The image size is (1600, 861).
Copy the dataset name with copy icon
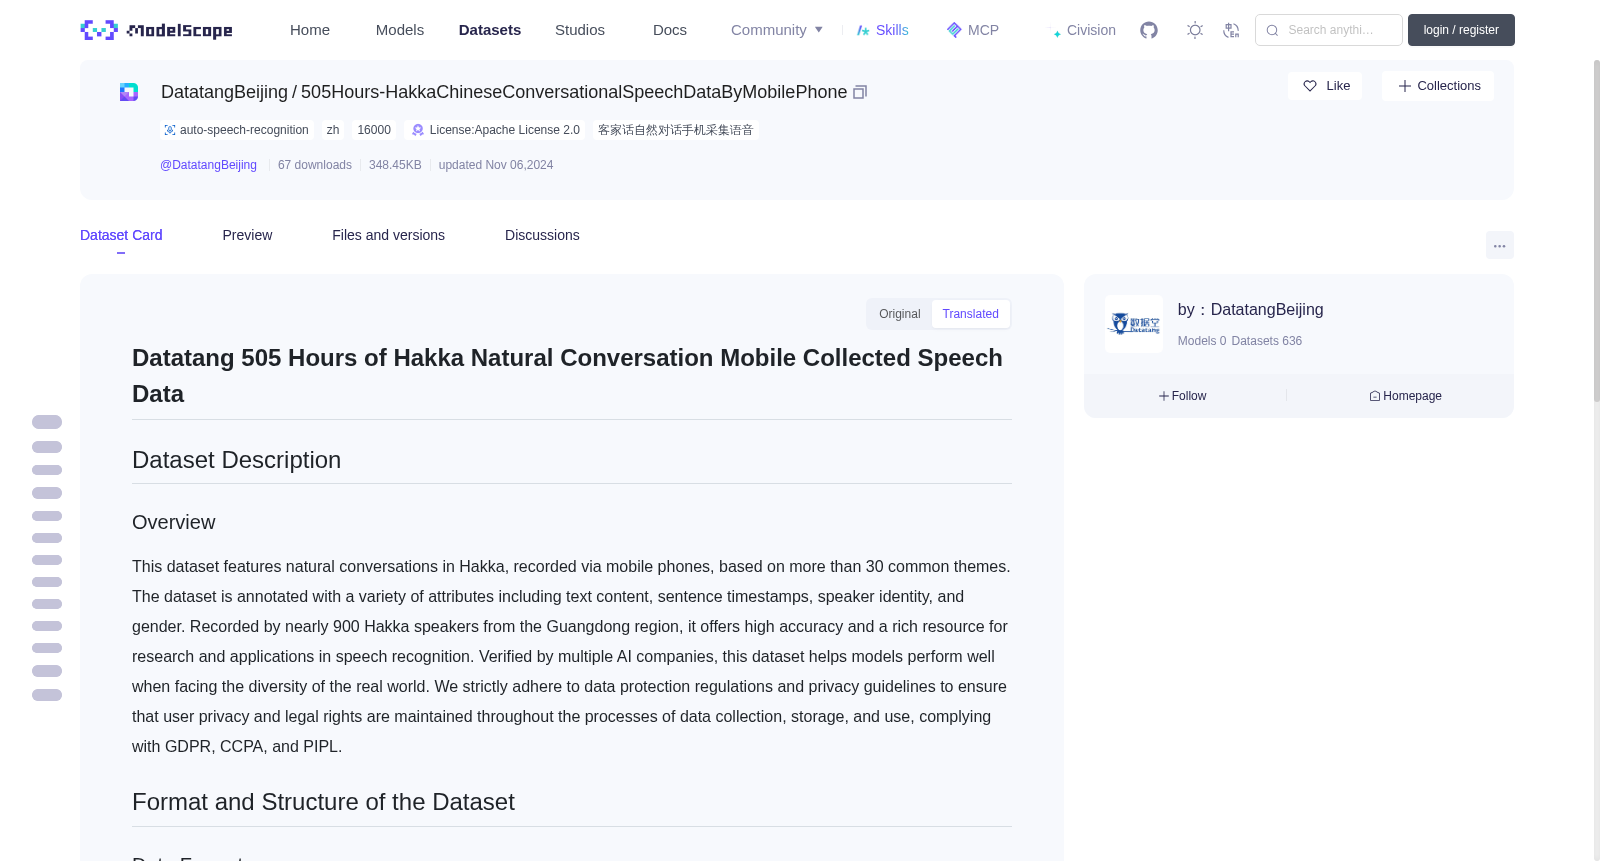pos(860,92)
